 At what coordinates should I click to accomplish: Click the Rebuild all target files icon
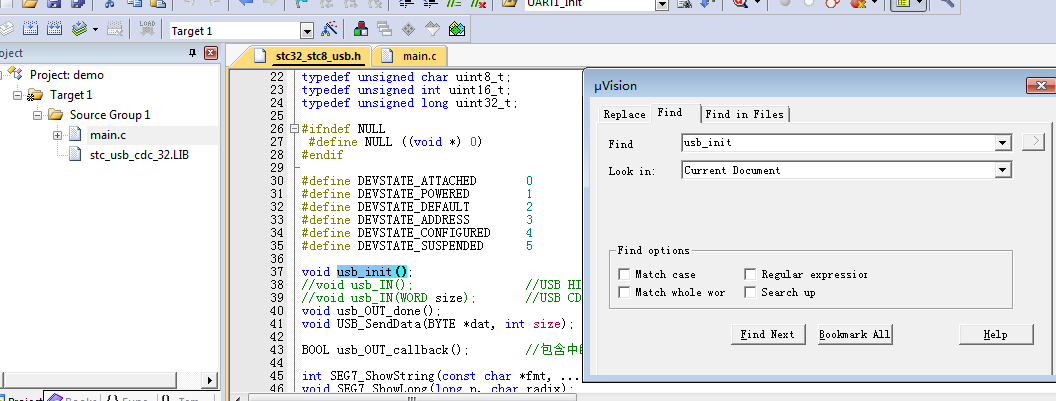coord(55,29)
